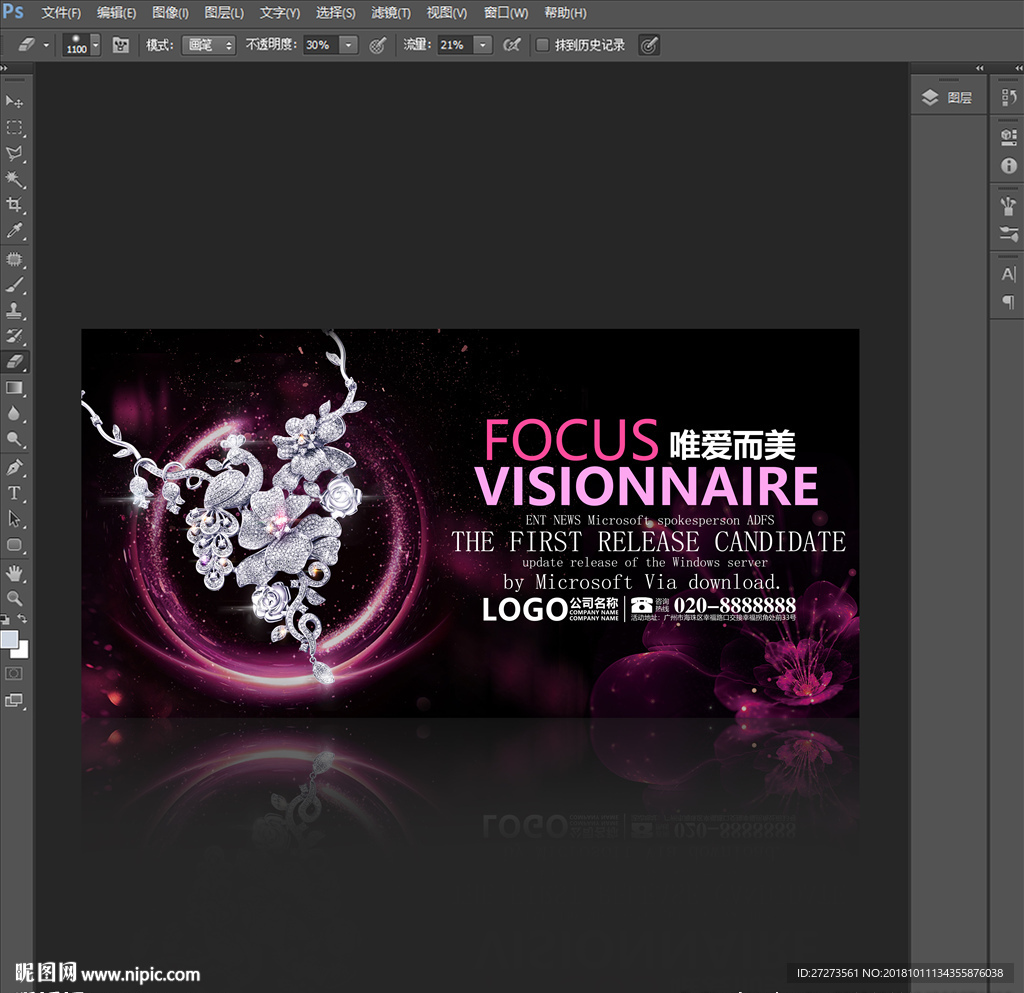This screenshot has height=993, width=1024.
Task: Select the Brush tool
Action: (x=14, y=285)
